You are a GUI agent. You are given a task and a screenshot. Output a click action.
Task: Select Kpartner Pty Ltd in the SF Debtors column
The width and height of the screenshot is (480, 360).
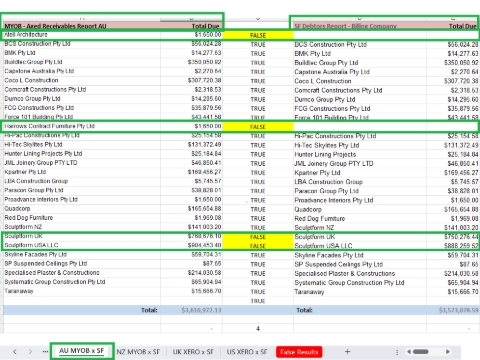click(x=317, y=173)
